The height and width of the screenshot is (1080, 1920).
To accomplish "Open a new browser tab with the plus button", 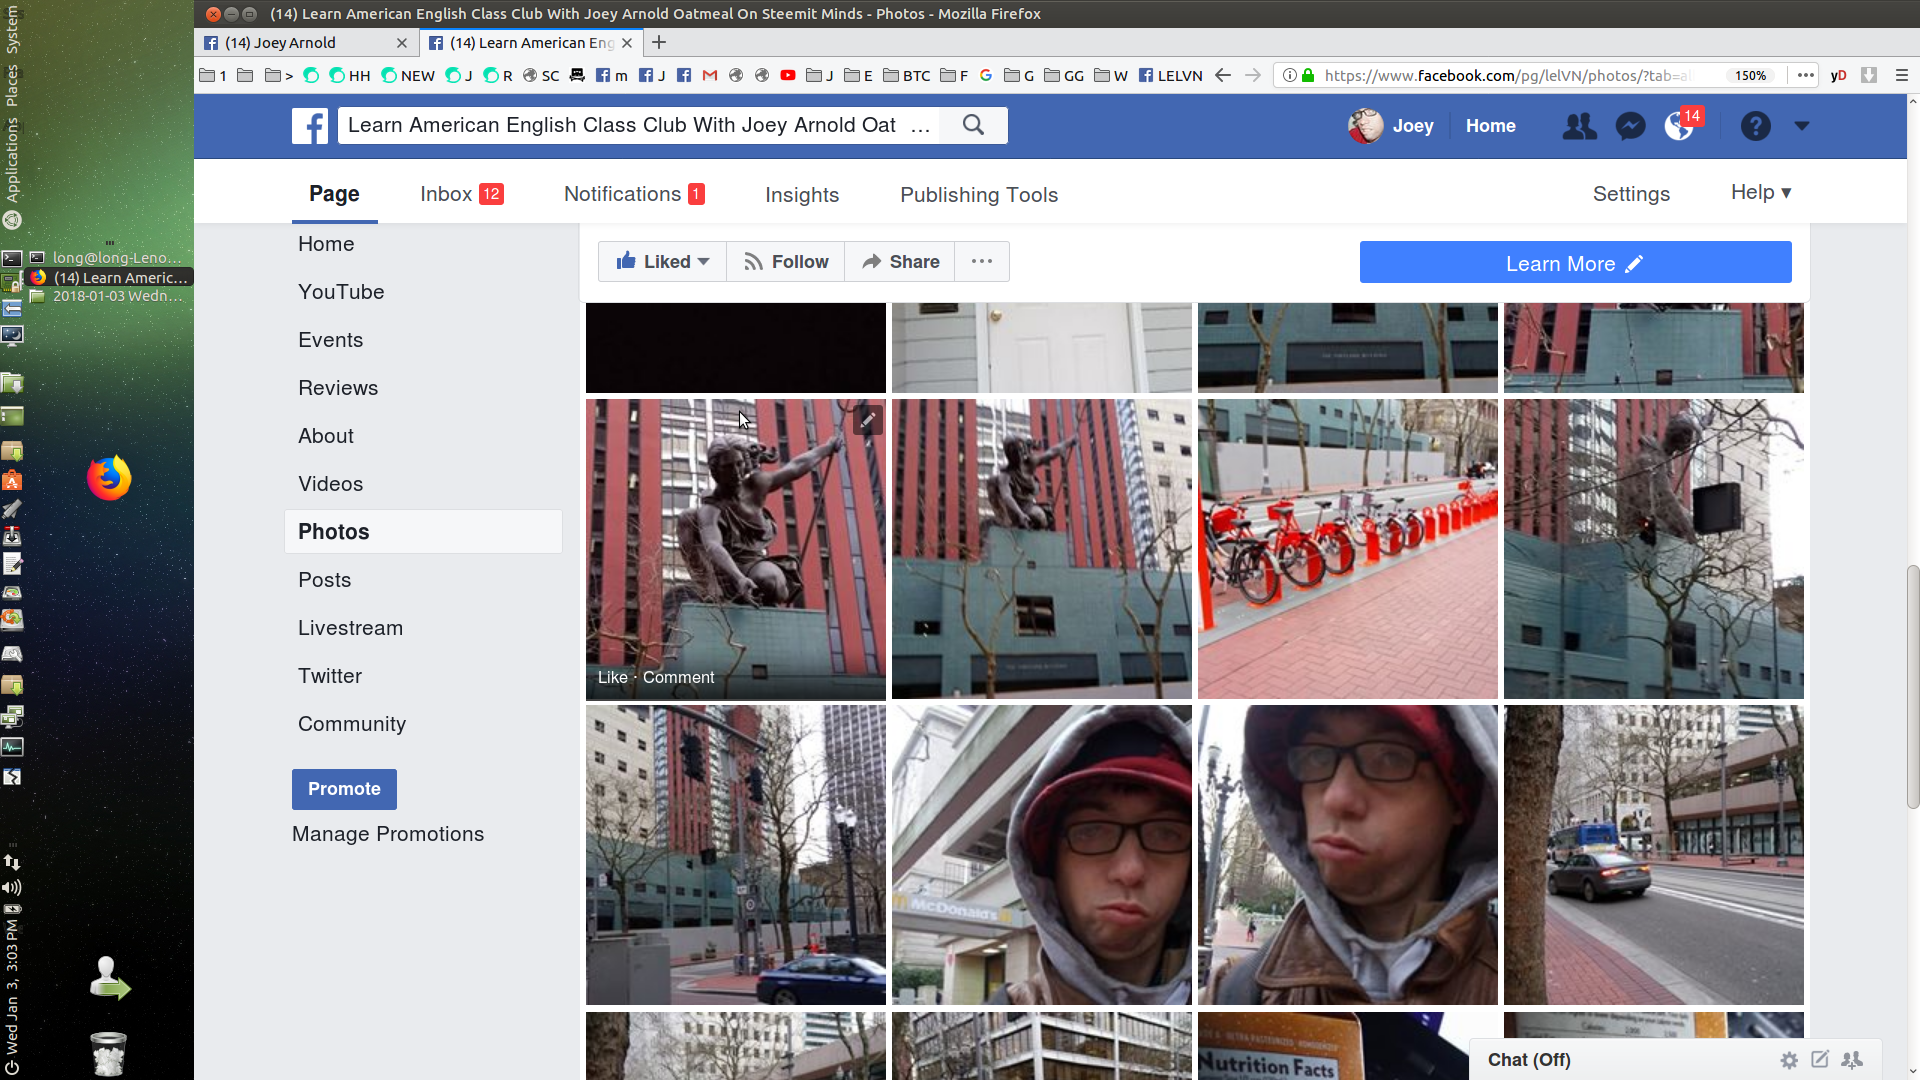I will point(659,42).
